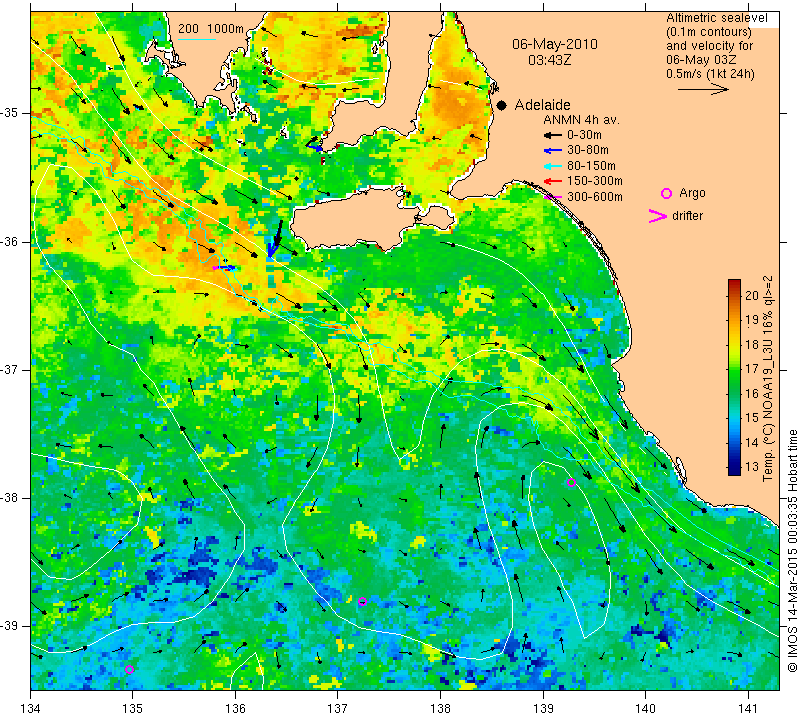Click the longitude axis label 140
This screenshot has width=800, height=720.
point(645,709)
